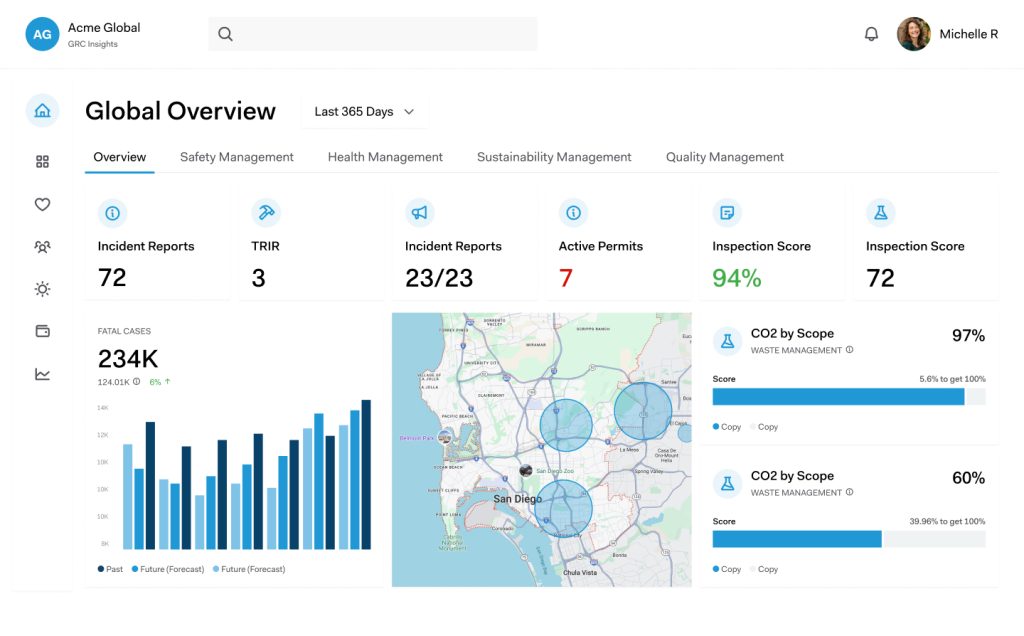Viewport: 1024px width, 636px height.
Task: Toggle the Copy legend under CO2 score
Action: tap(726, 426)
